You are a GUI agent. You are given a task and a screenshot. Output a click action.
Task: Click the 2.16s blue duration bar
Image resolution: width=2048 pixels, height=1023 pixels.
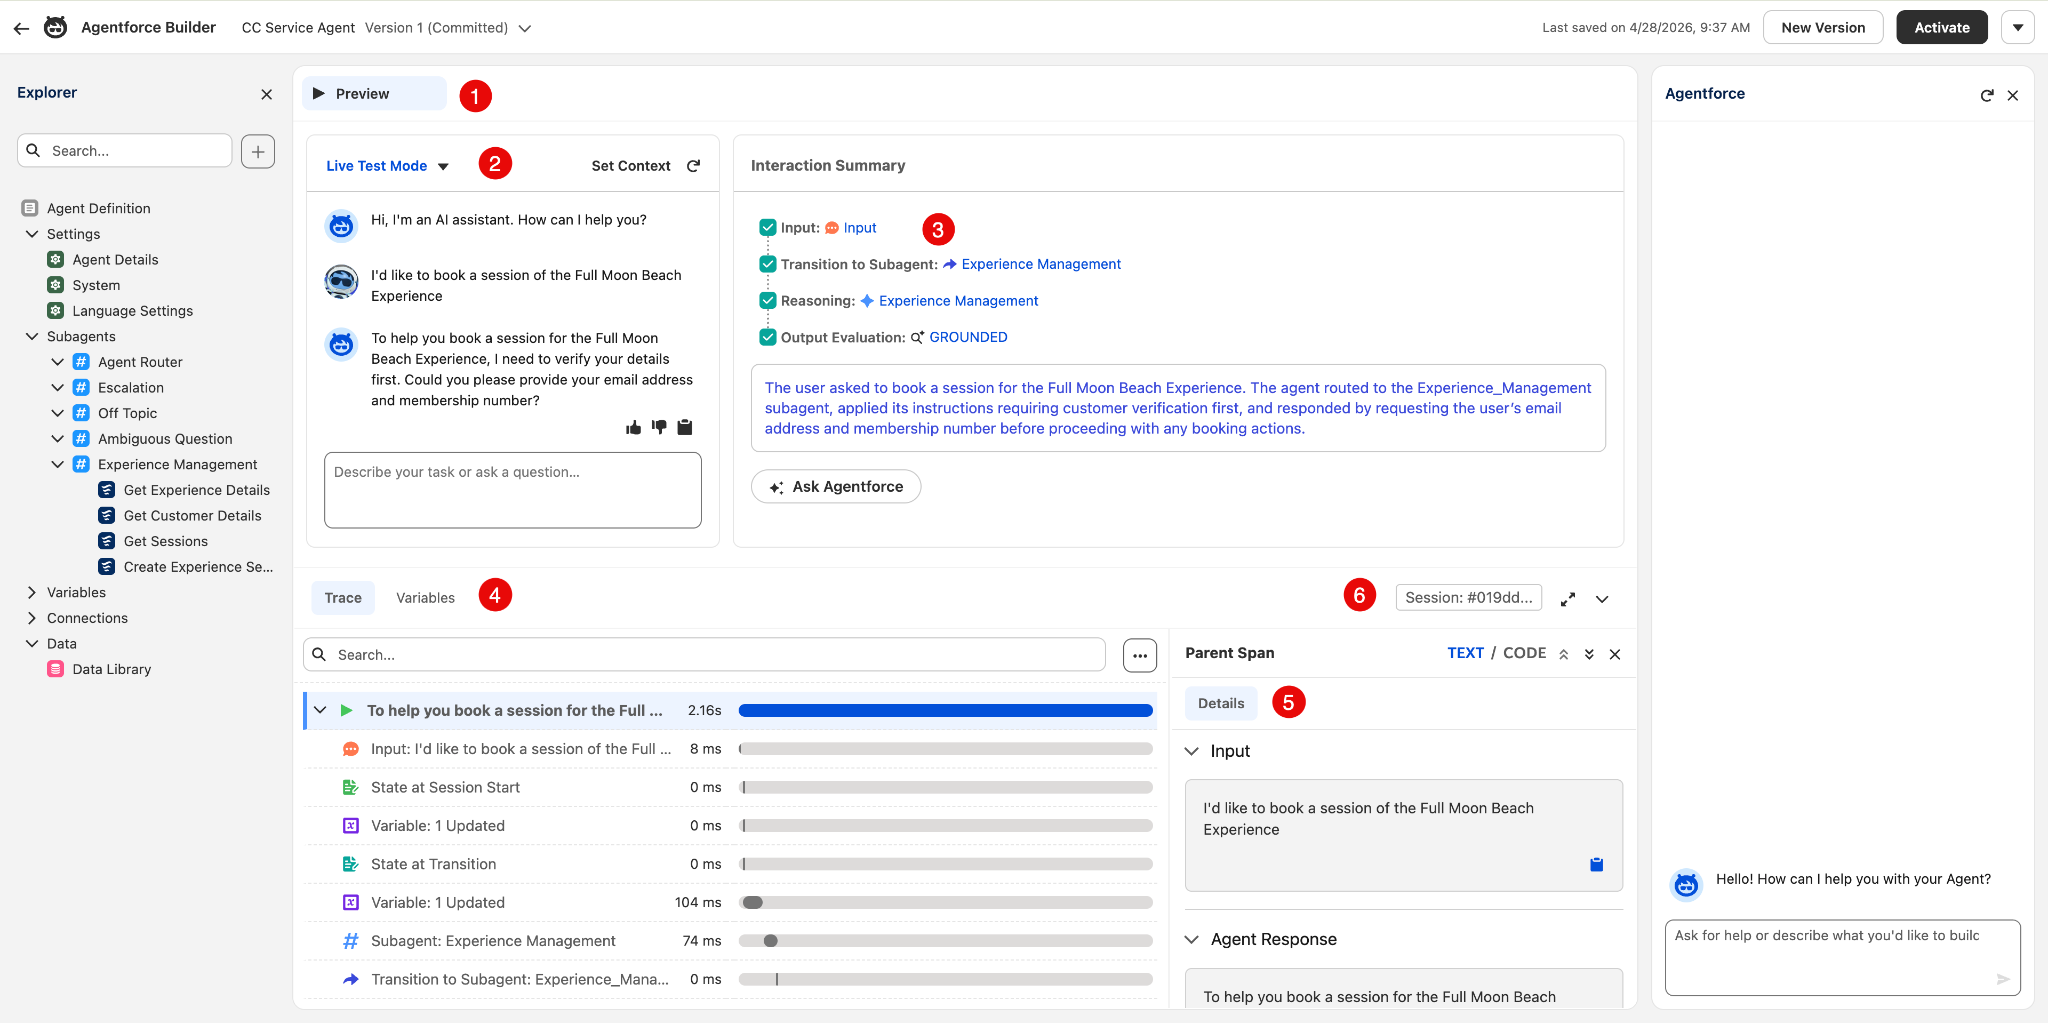point(946,711)
